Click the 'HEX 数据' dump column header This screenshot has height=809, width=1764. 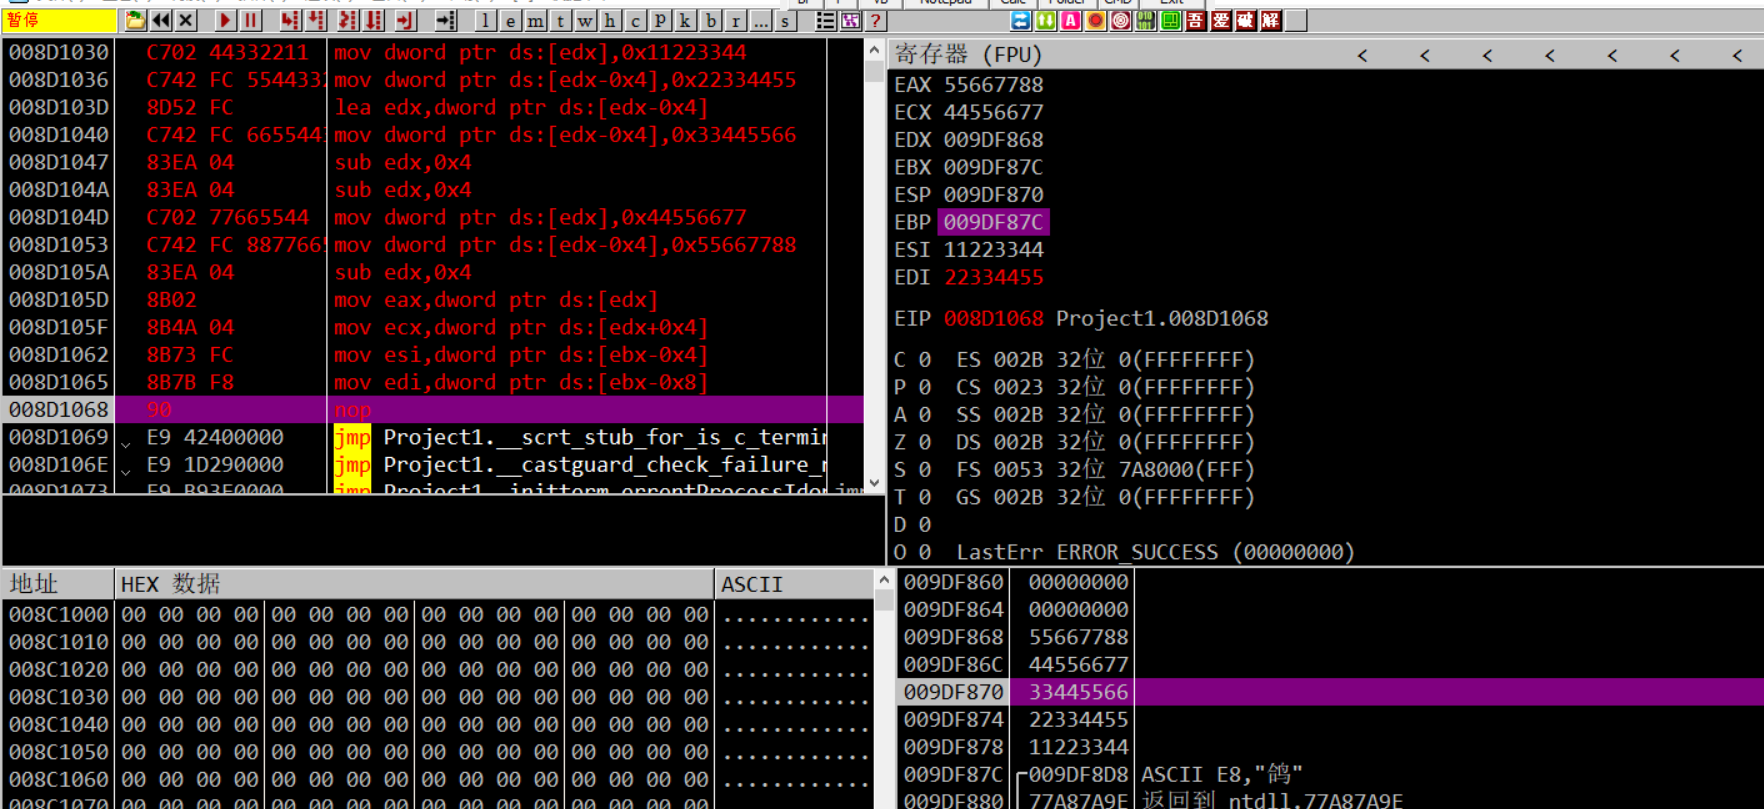point(414,584)
